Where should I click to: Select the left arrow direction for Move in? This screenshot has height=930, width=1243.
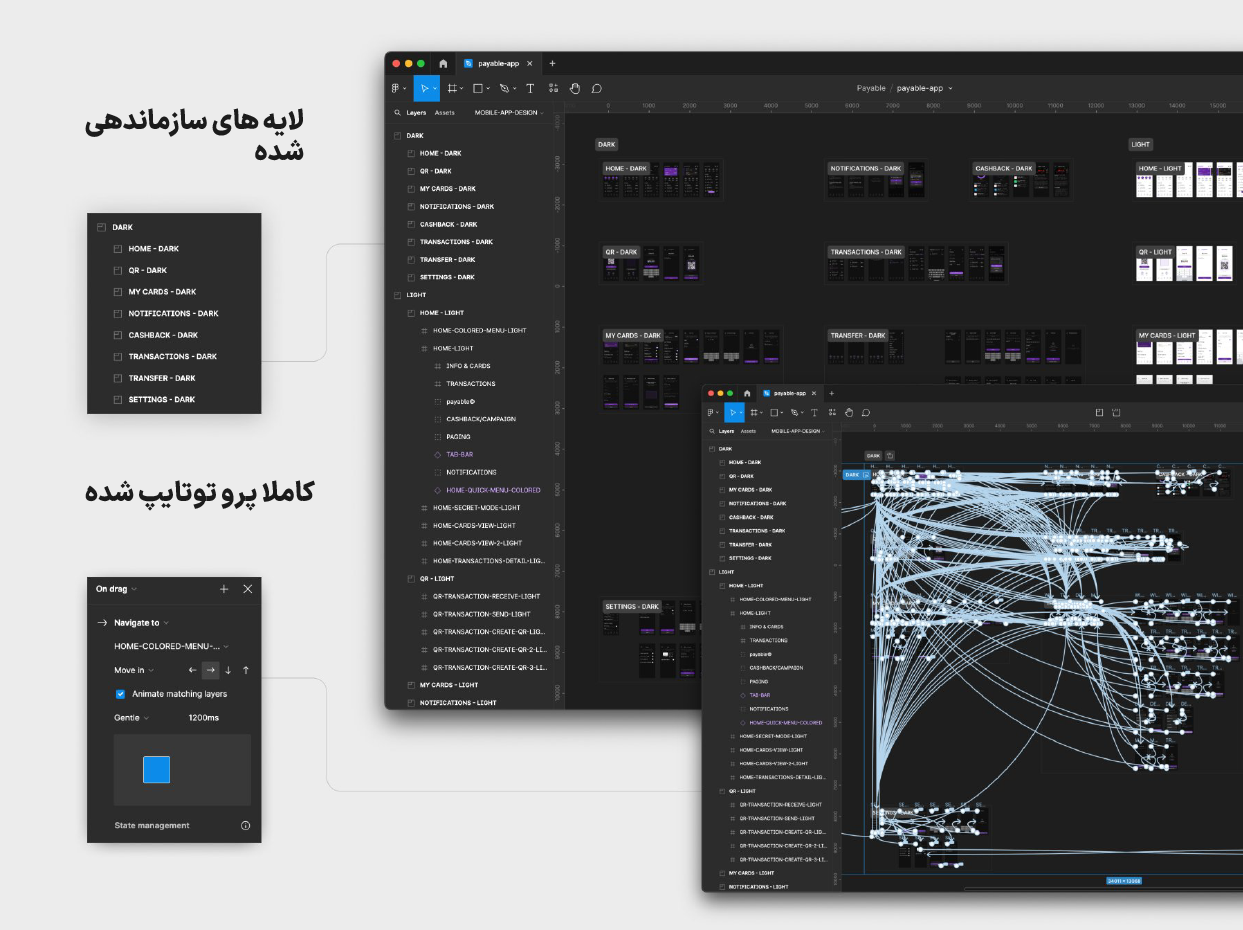[x=192, y=670]
